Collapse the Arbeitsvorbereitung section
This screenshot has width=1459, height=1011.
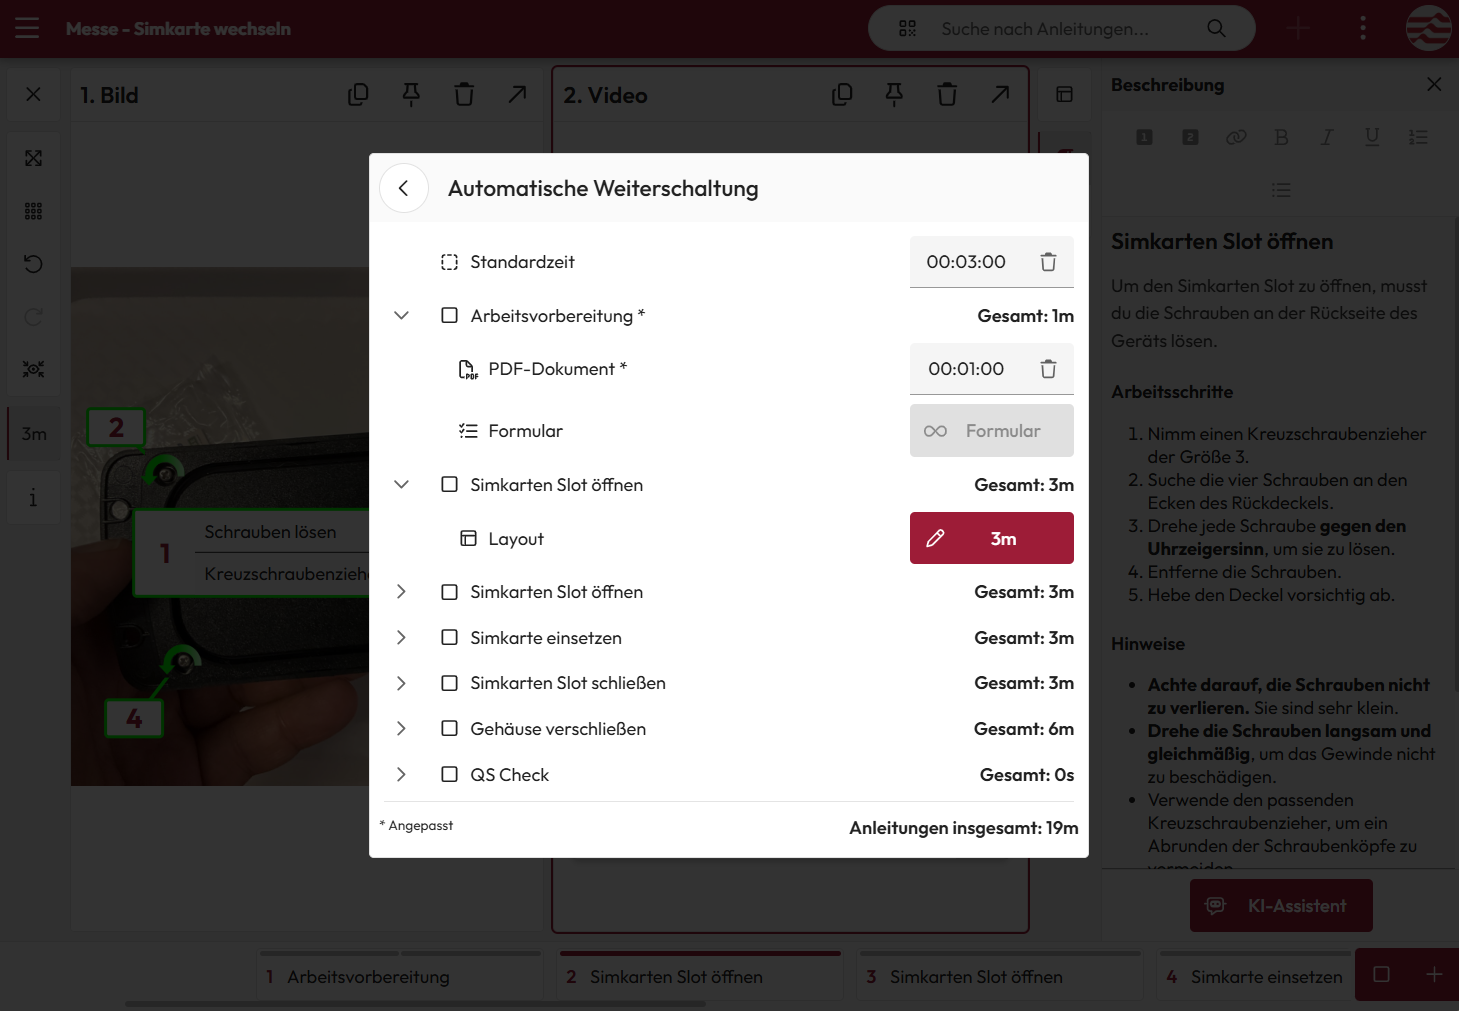point(401,316)
